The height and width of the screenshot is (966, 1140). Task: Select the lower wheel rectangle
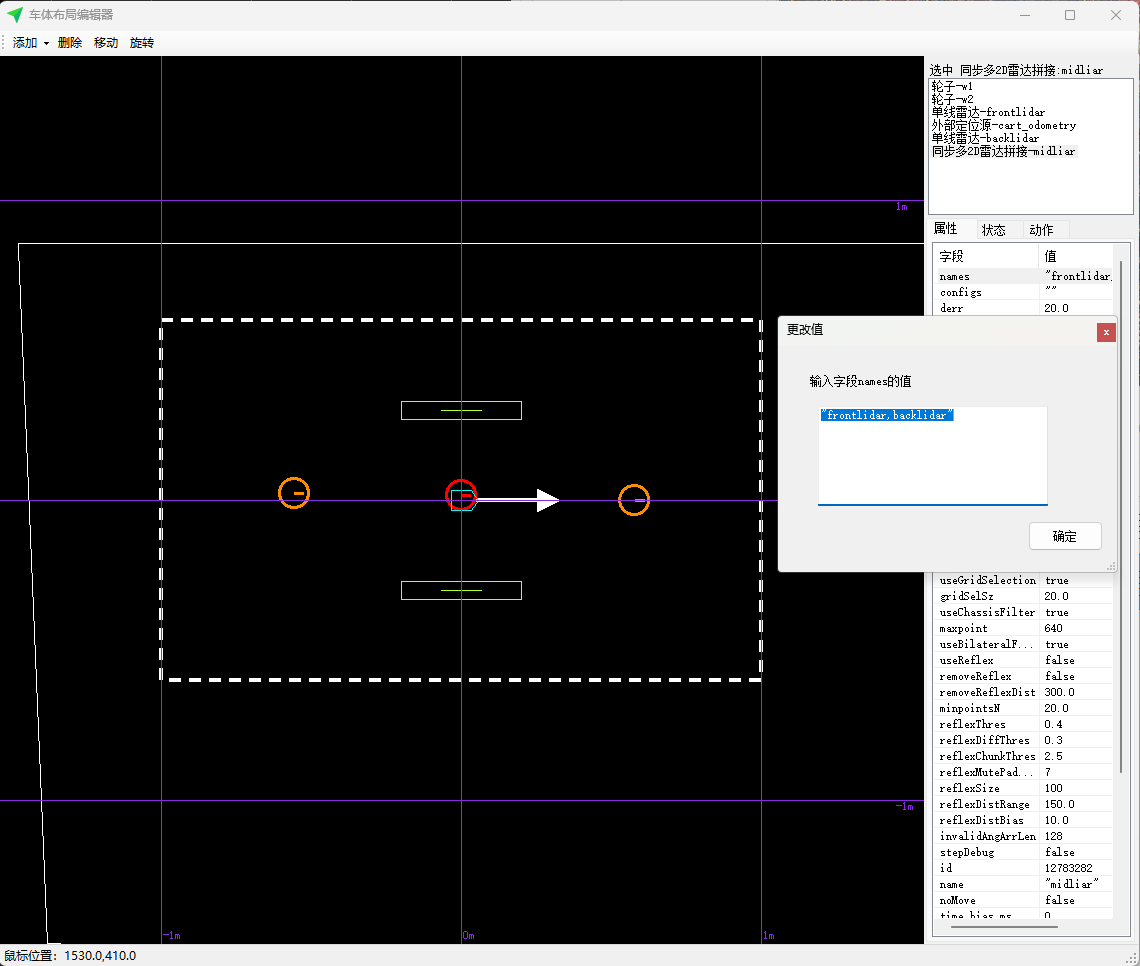[461, 590]
